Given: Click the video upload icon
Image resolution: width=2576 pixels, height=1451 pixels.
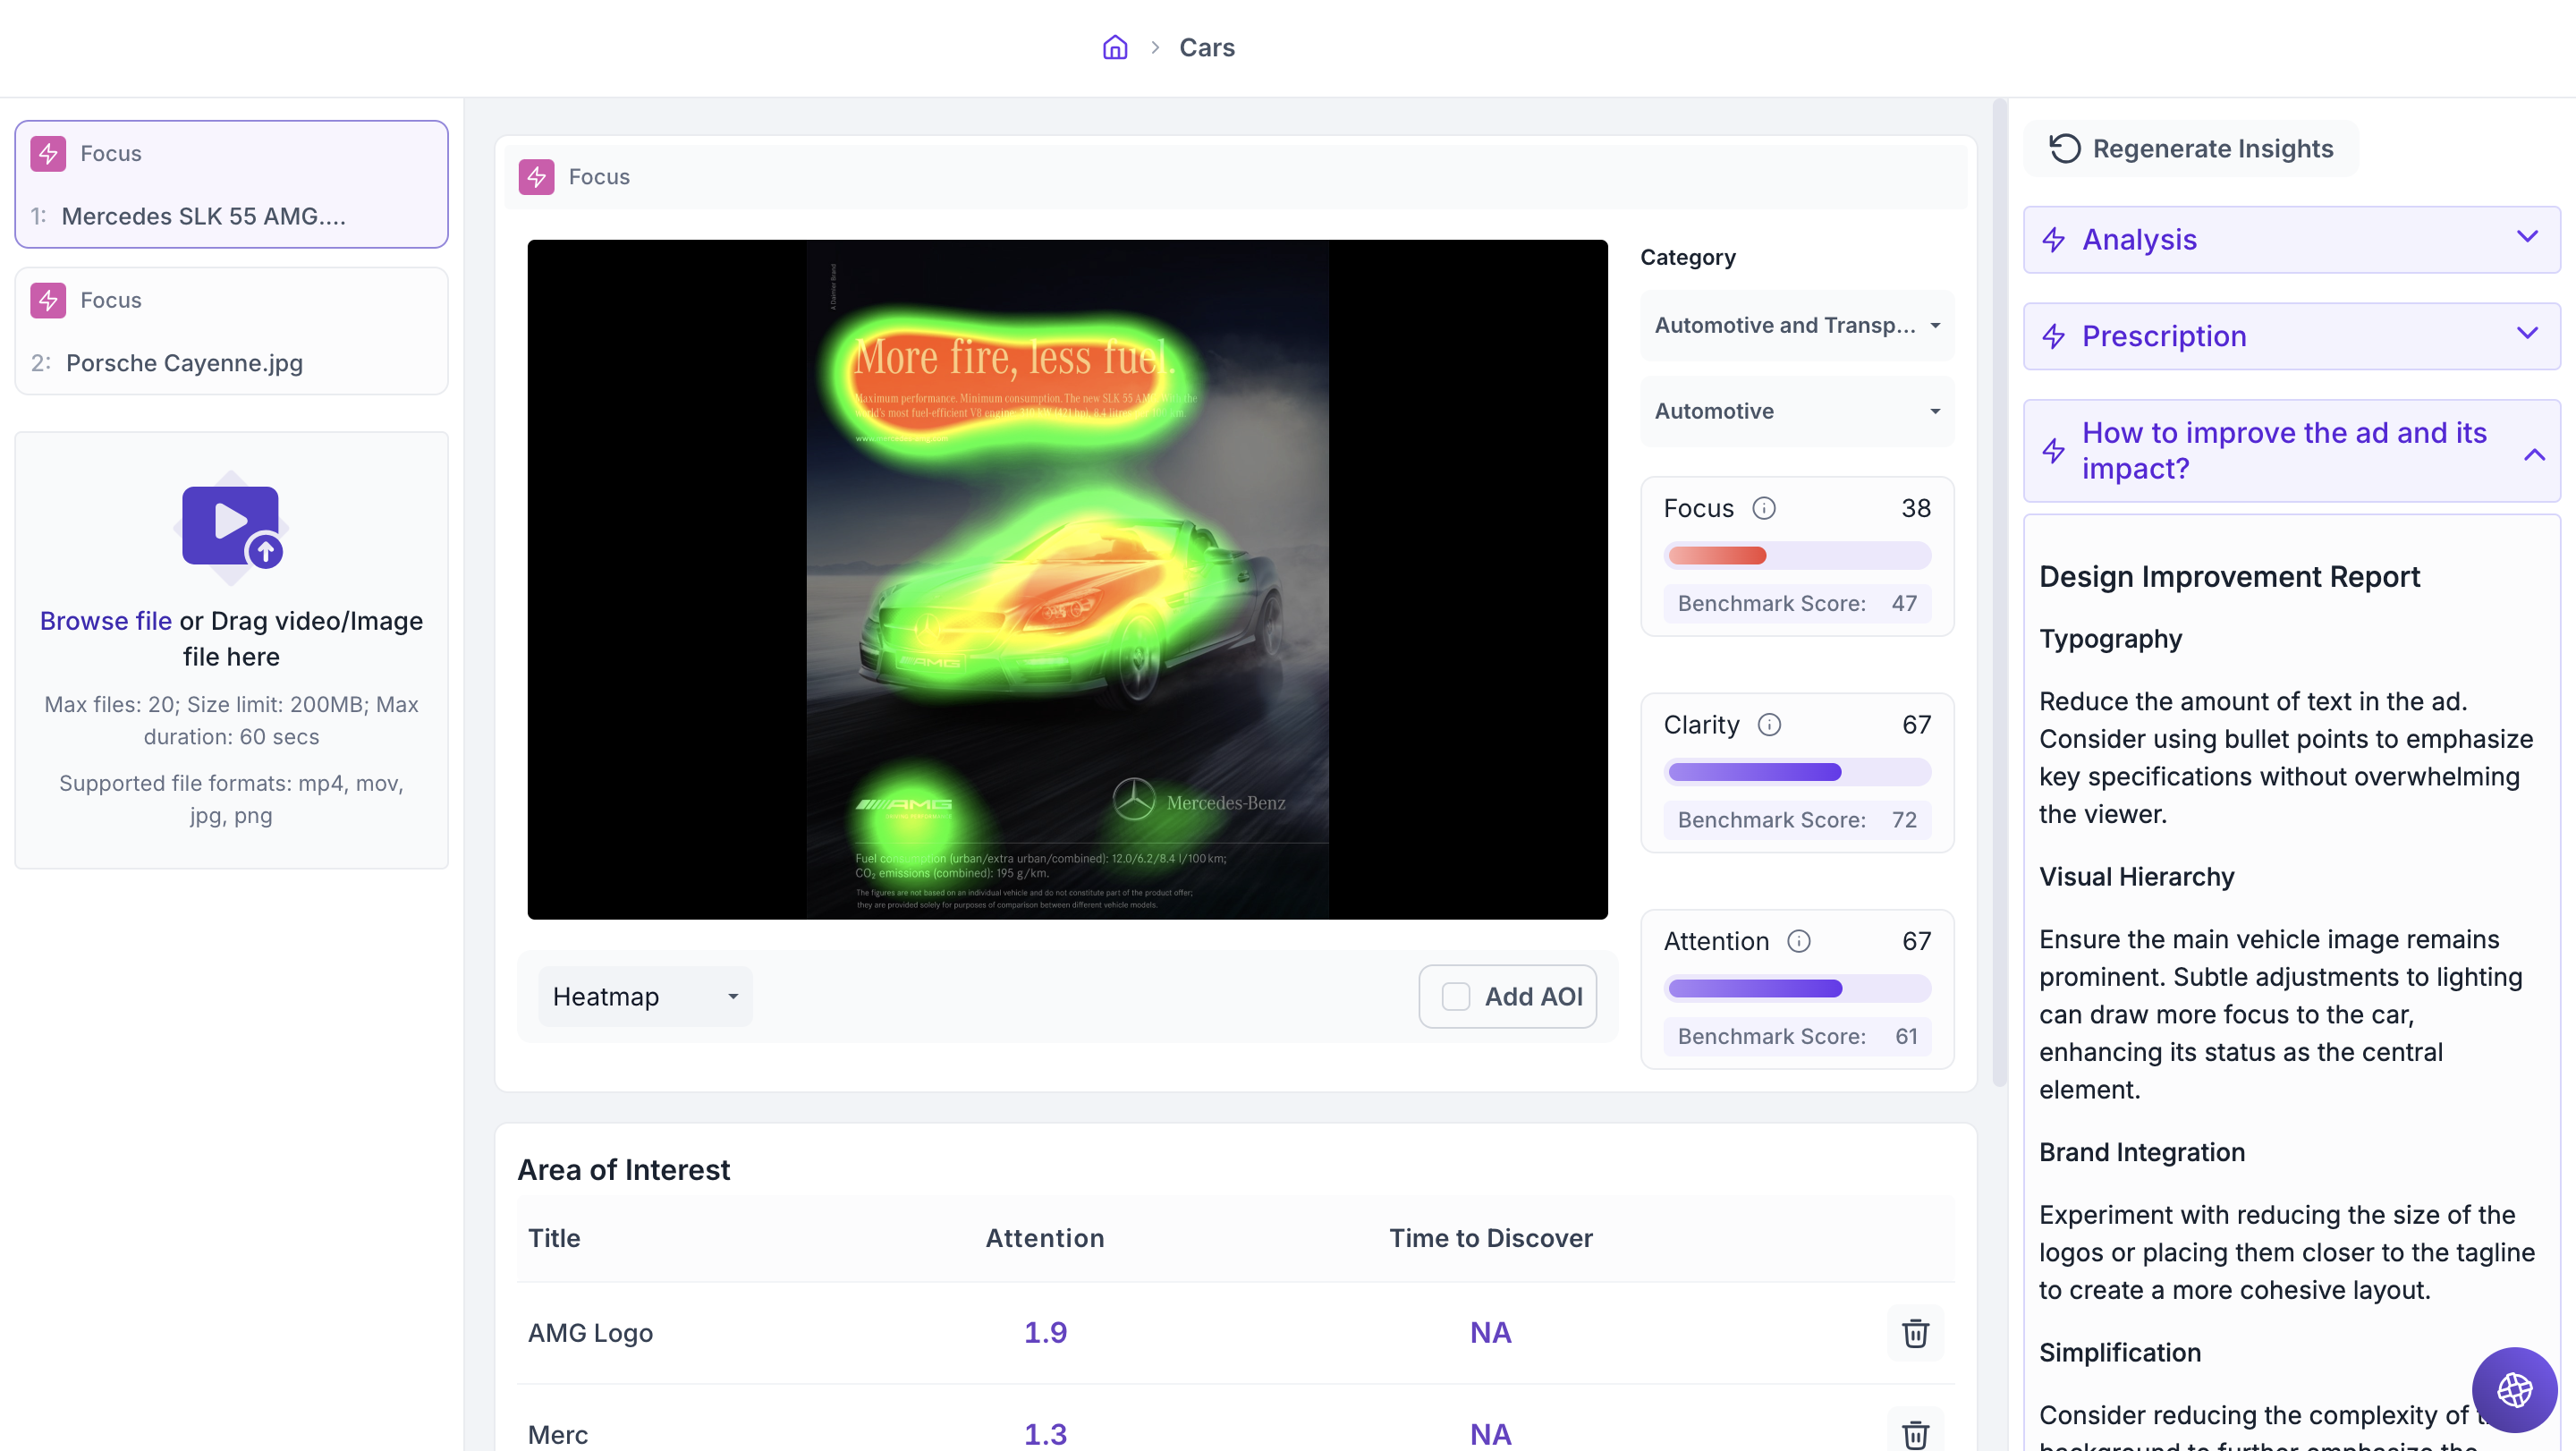Looking at the screenshot, I should click(x=231, y=527).
